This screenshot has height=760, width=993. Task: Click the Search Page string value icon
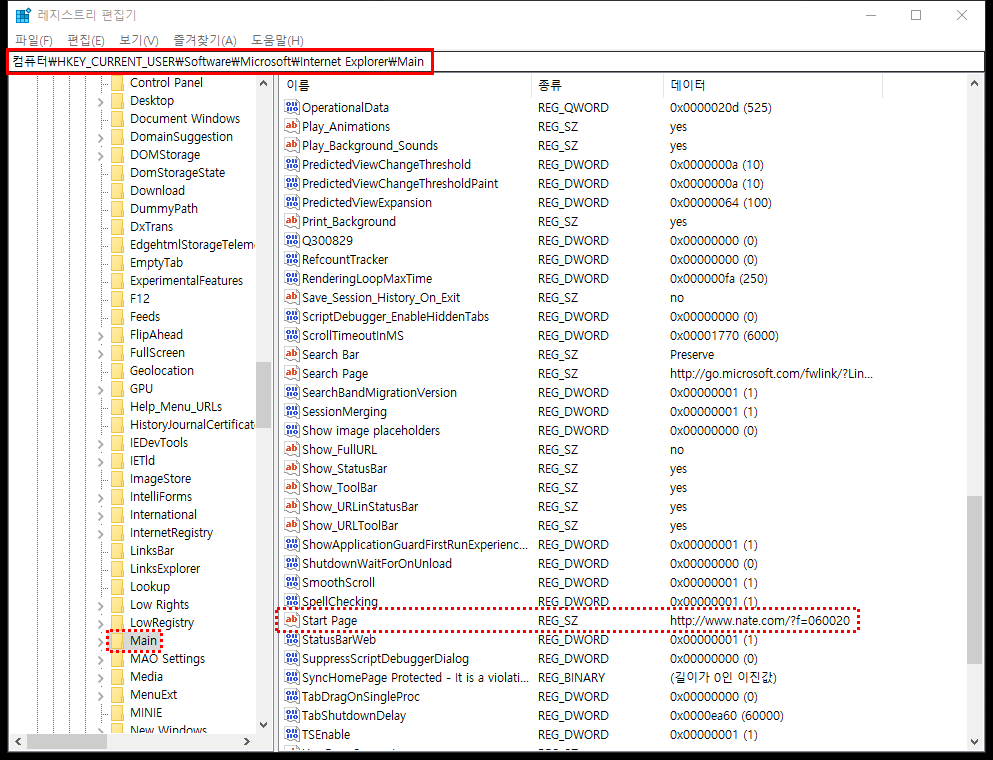291,373
